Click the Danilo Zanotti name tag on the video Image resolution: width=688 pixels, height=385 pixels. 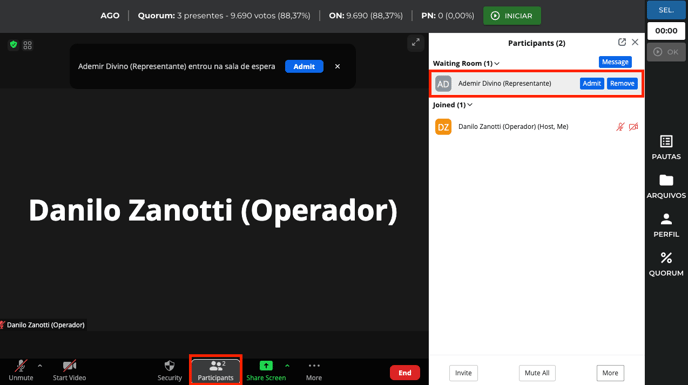pyautogui.click(x=43, y=325)
